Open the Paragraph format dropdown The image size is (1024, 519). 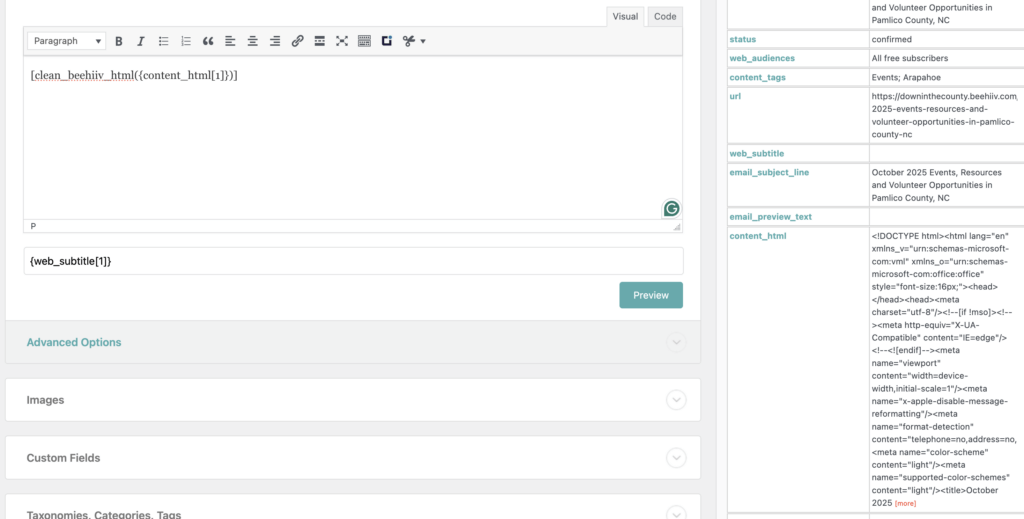[67, 41]
